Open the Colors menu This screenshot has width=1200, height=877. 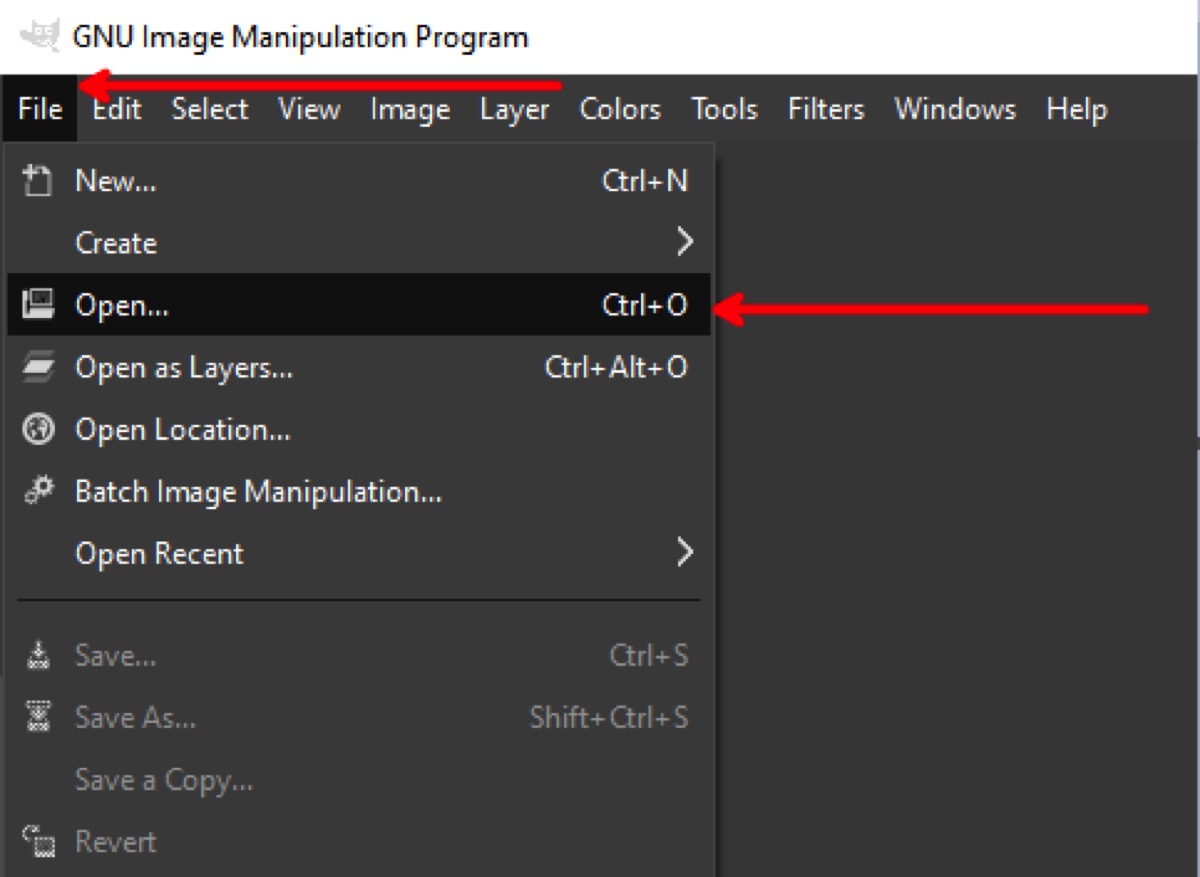click(620, 108)
